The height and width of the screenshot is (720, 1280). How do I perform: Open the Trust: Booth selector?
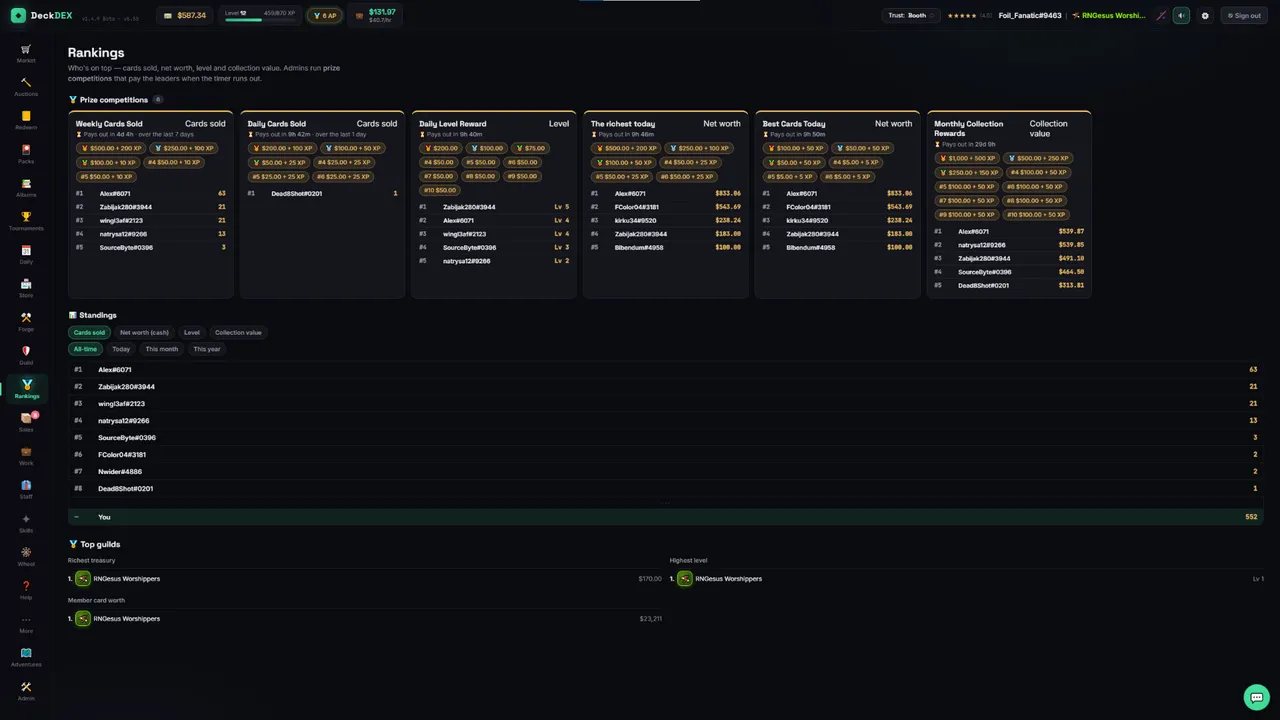[911, 16]
